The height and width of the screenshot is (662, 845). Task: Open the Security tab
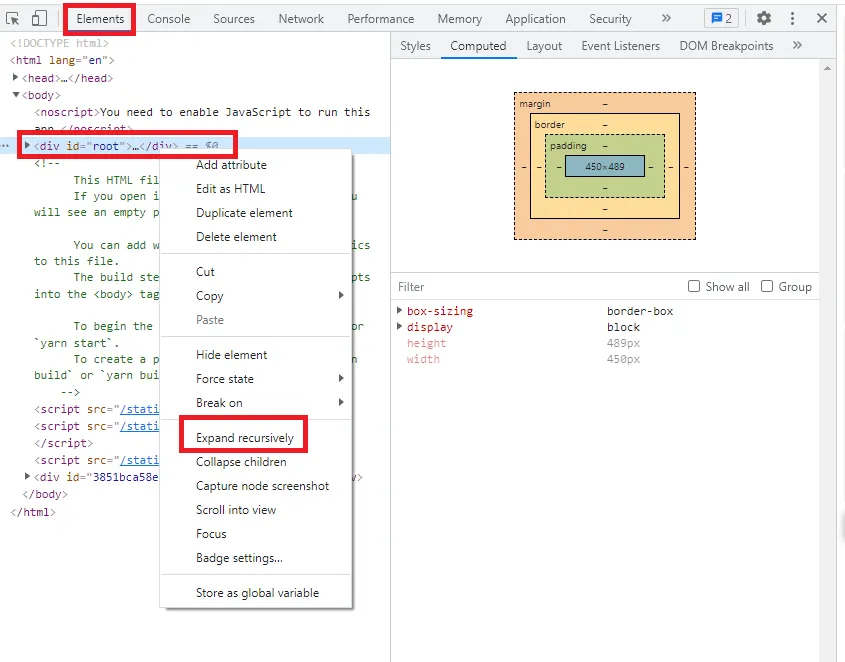pos(610,19)
